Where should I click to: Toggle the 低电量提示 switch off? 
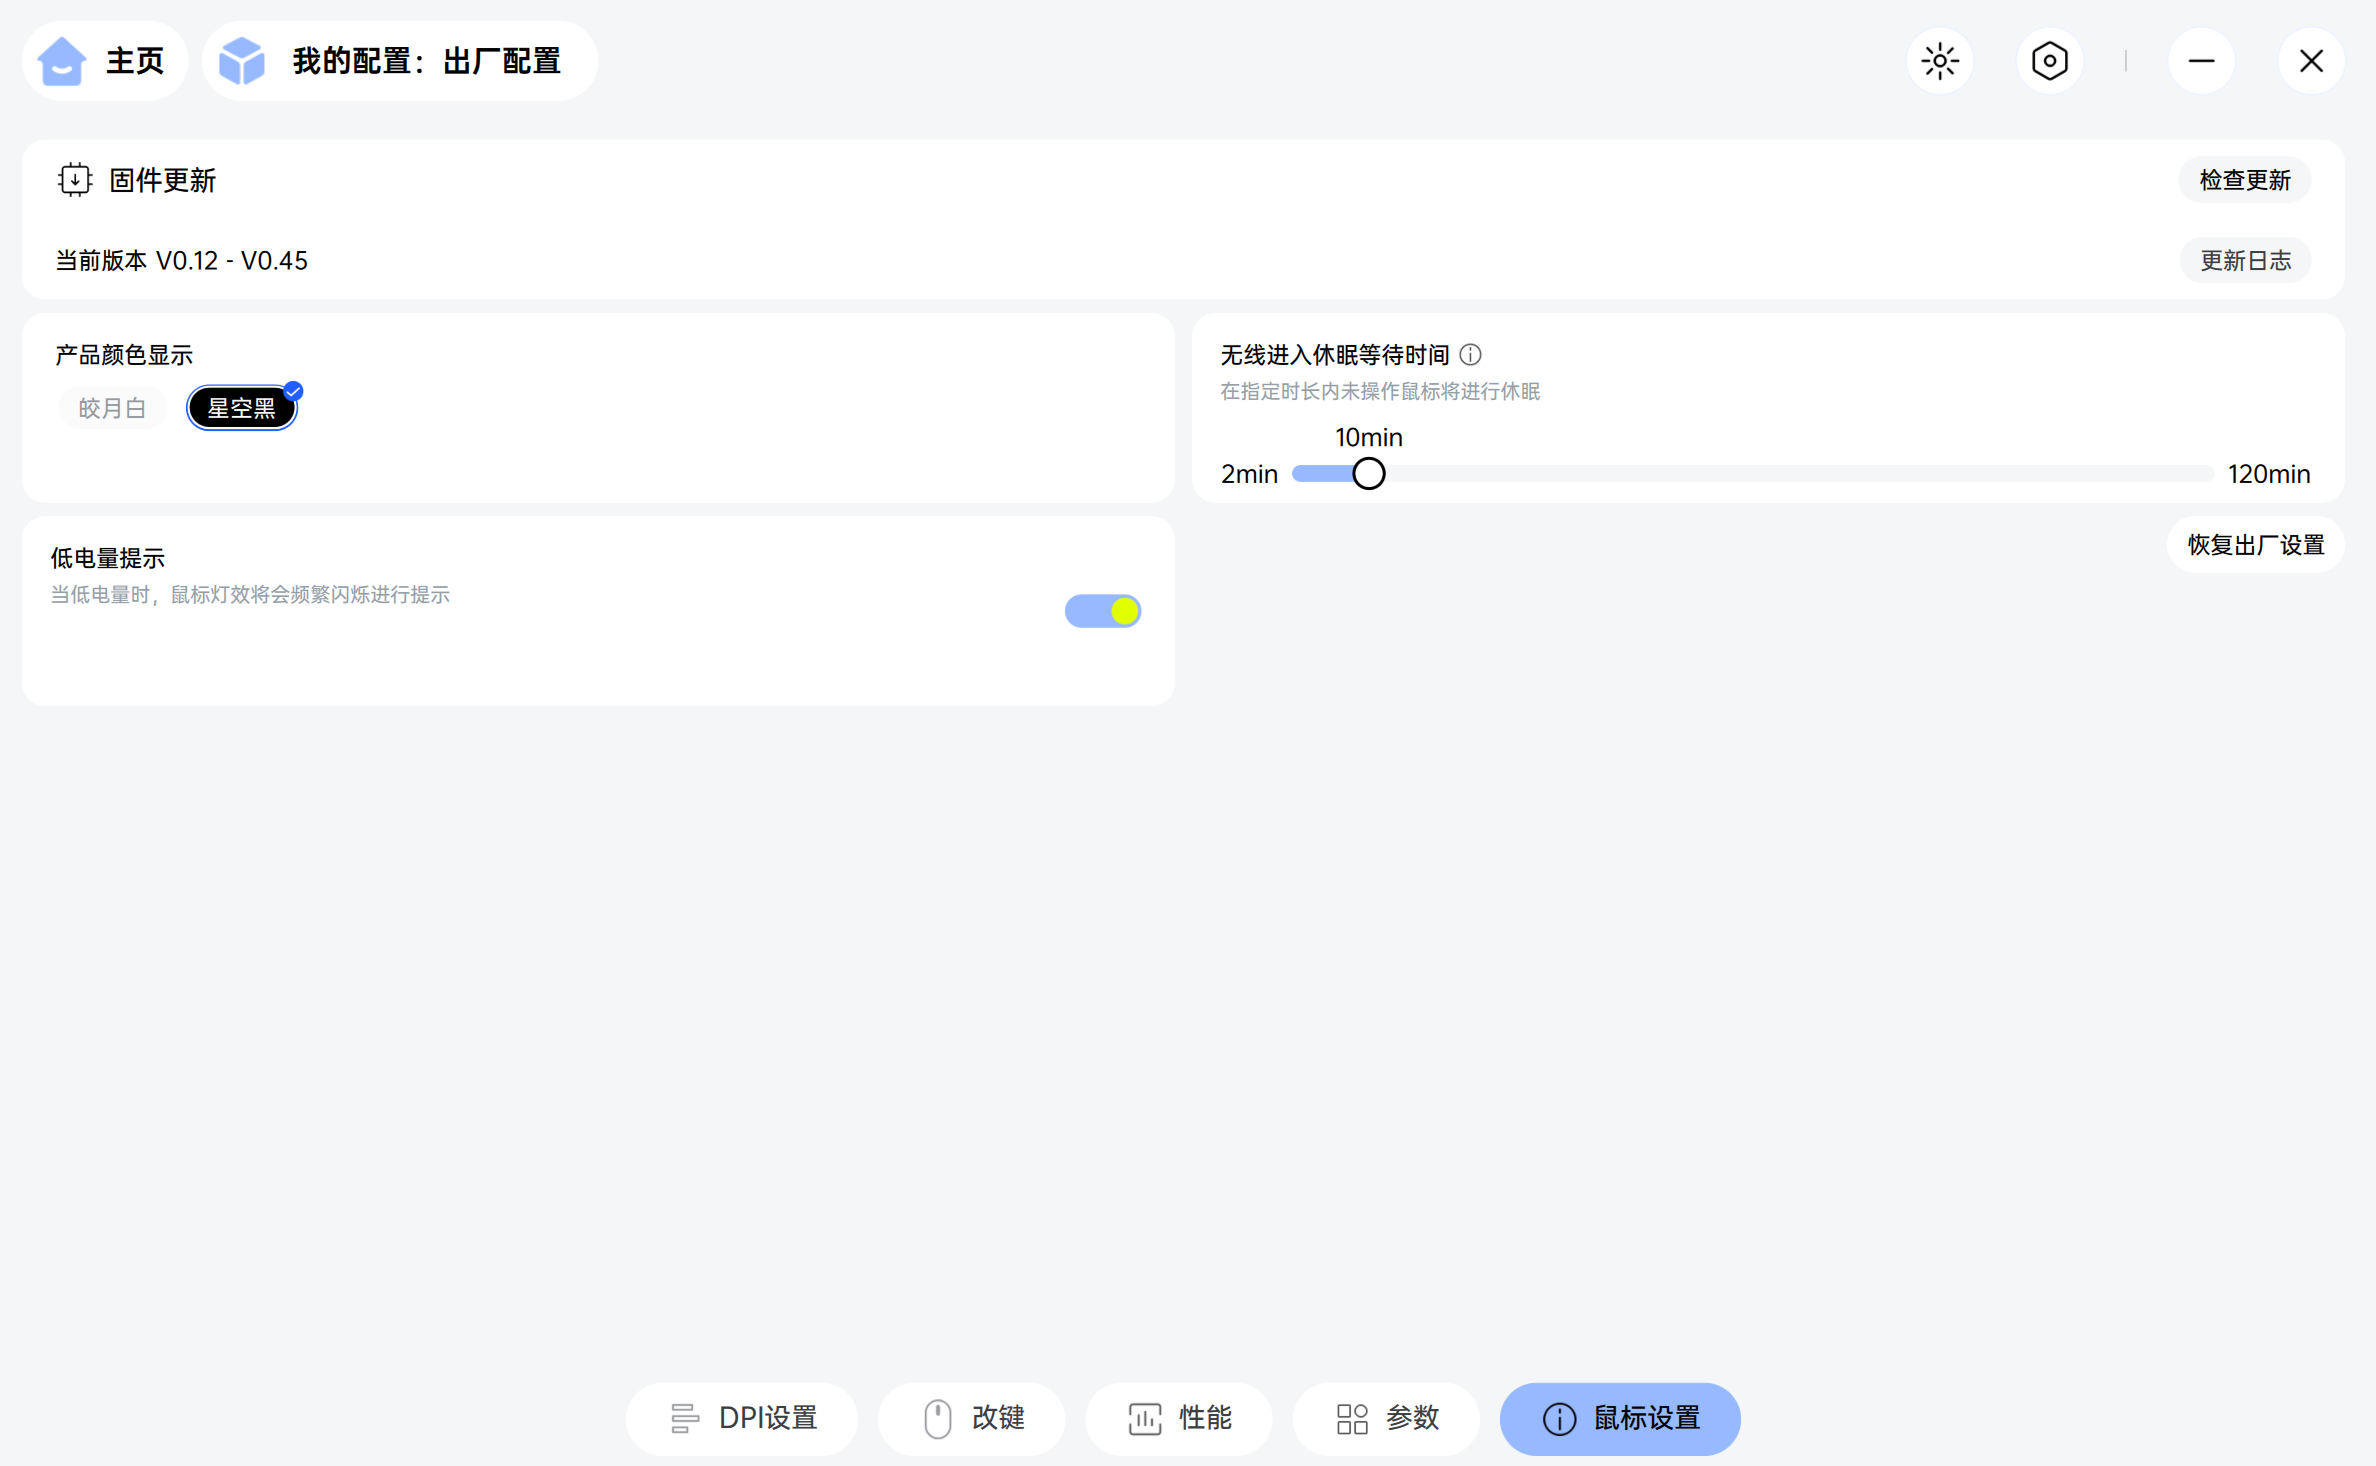pos(1102,610)
